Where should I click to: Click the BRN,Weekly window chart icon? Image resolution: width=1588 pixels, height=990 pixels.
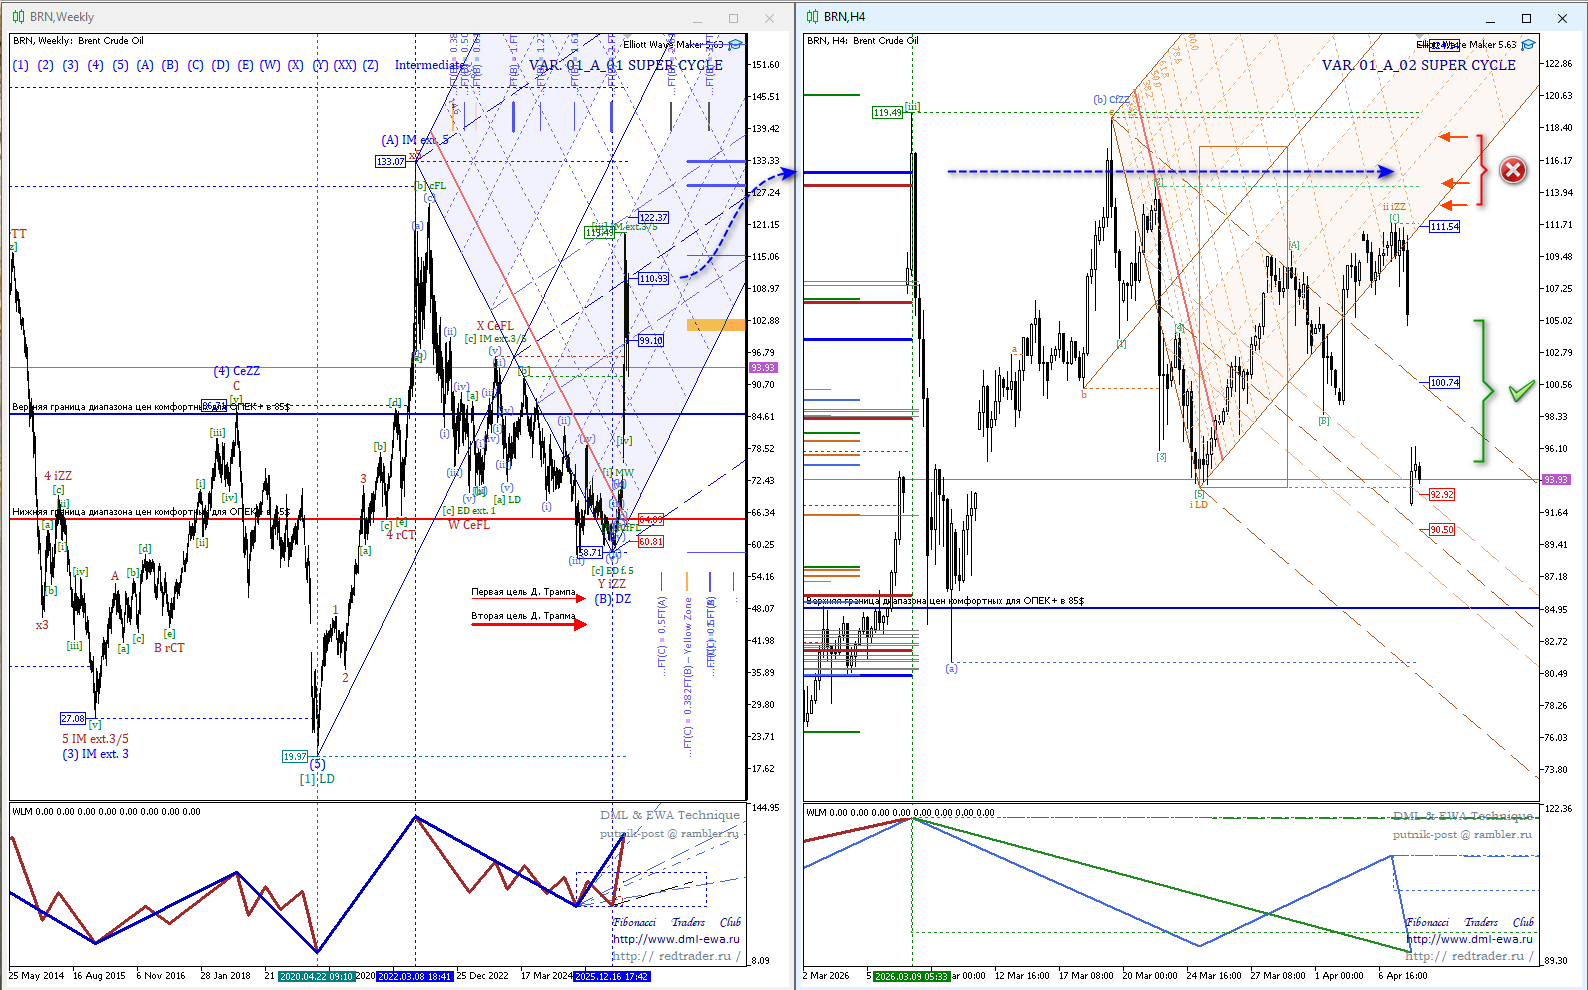coord(18,17)
